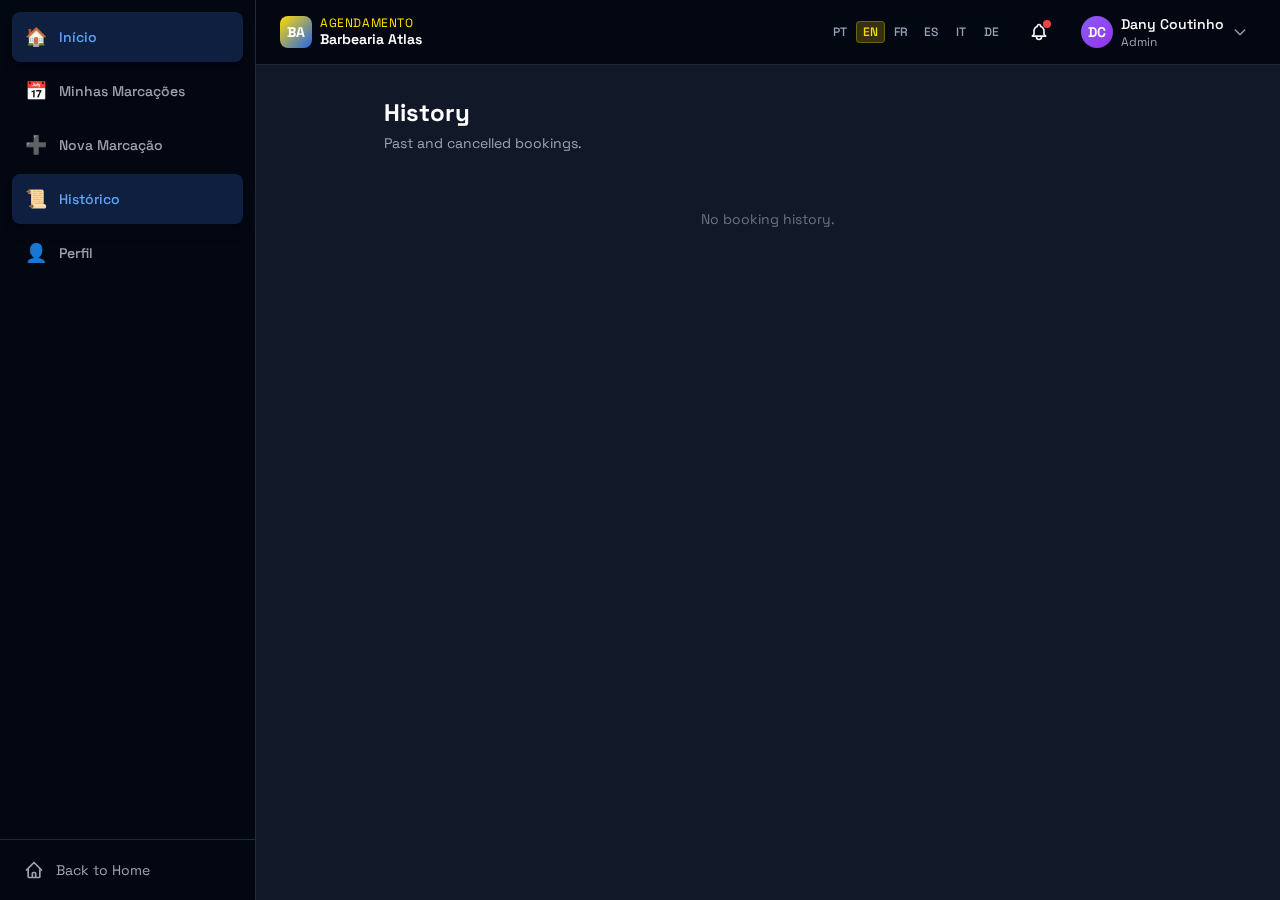Click the calendar icon for Minhas Marcações
The width and height of the screenshot is (1280, 900).
[36, 91]
